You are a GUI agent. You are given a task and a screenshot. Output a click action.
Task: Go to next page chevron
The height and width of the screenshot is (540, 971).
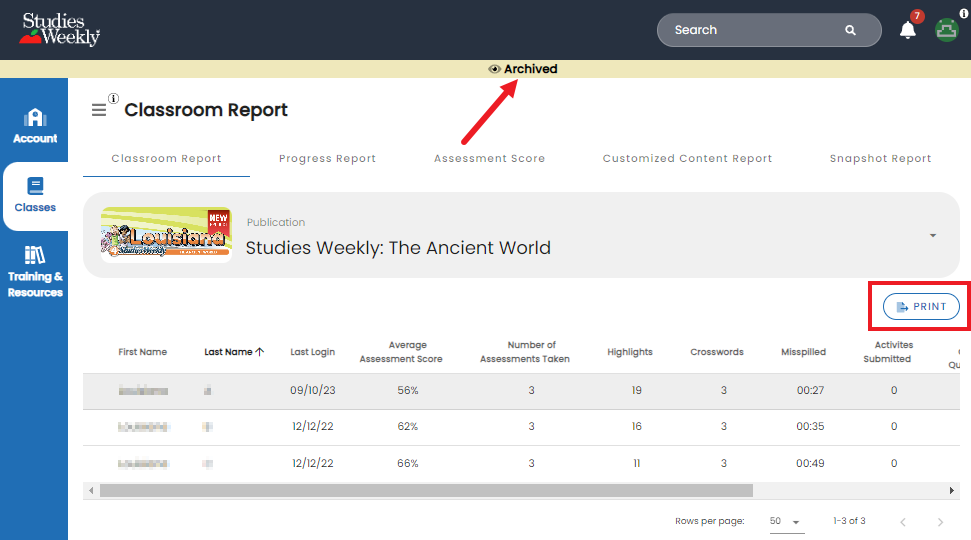click(940, 522)
